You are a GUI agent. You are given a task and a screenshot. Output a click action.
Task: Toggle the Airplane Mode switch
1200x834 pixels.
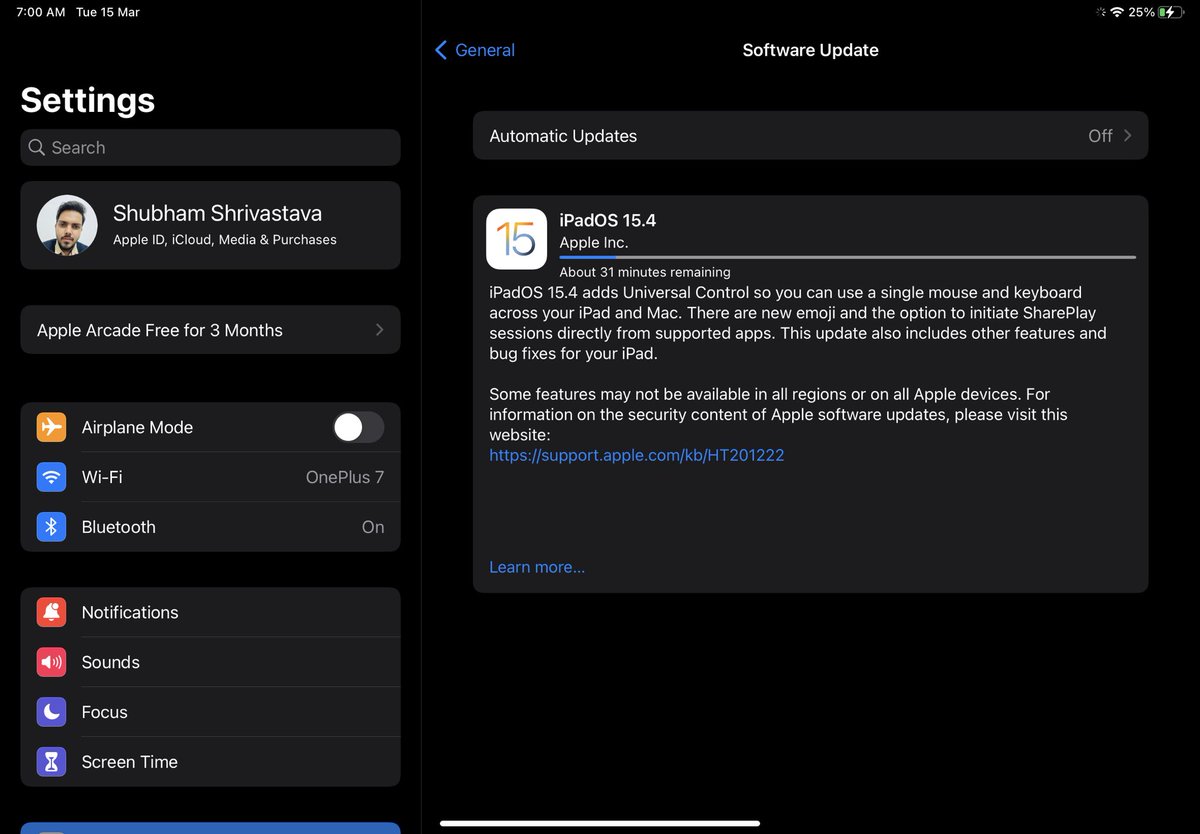[x=358, y=427]
